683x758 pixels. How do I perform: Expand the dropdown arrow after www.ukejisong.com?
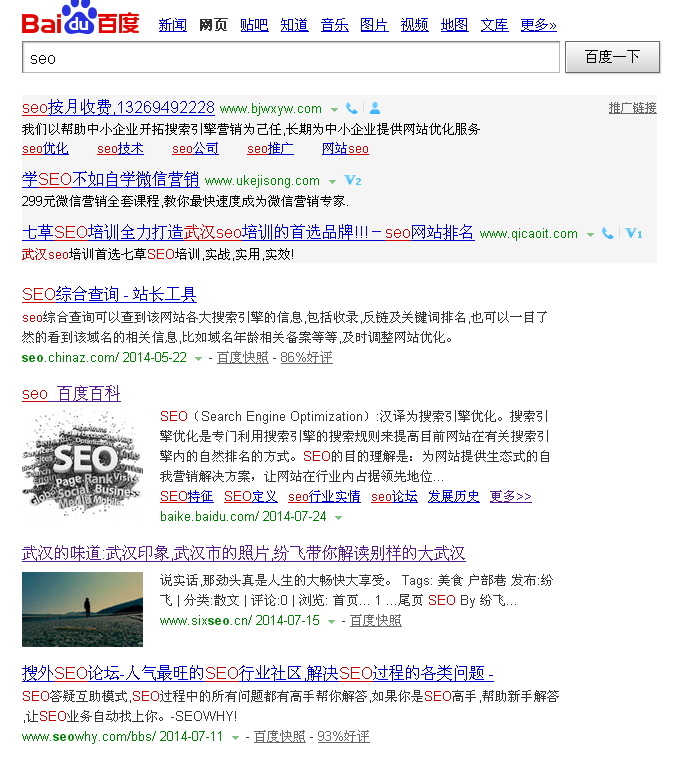331,182
